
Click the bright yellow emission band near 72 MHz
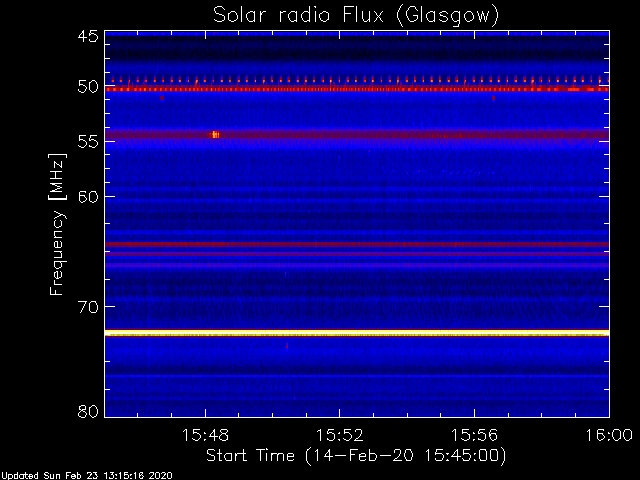click(357, 333)
